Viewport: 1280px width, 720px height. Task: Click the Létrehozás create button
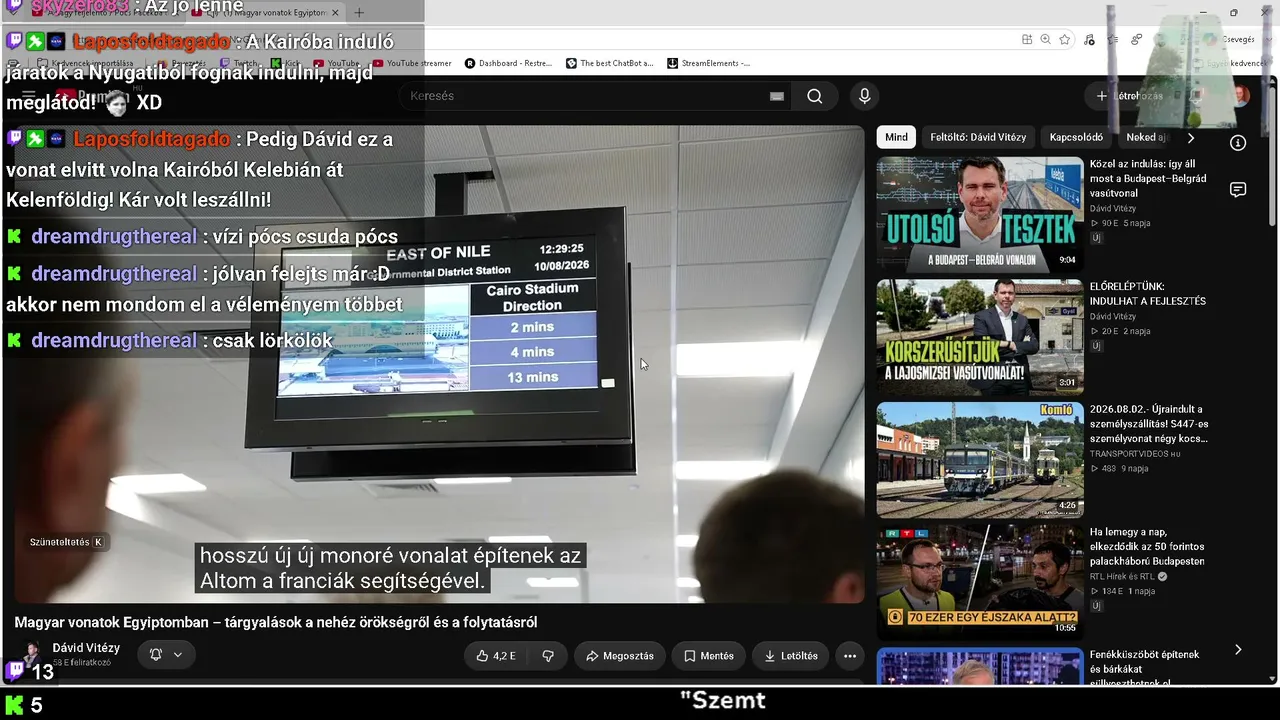click(x=1130, y=96)
